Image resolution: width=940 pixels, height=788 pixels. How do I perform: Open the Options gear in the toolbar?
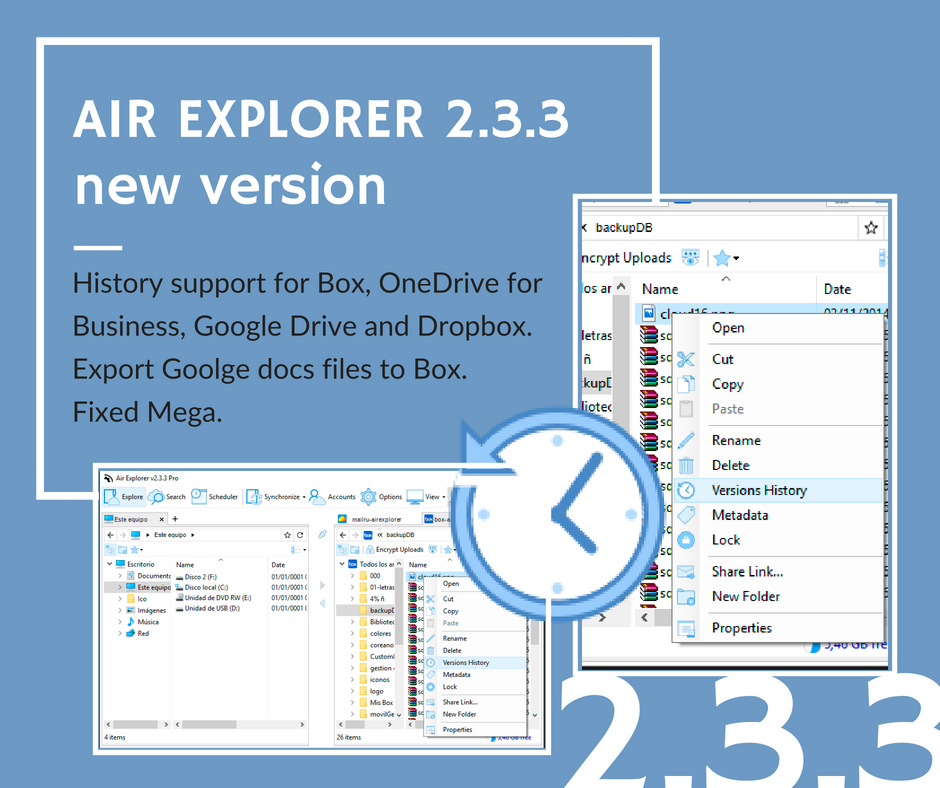381,497
